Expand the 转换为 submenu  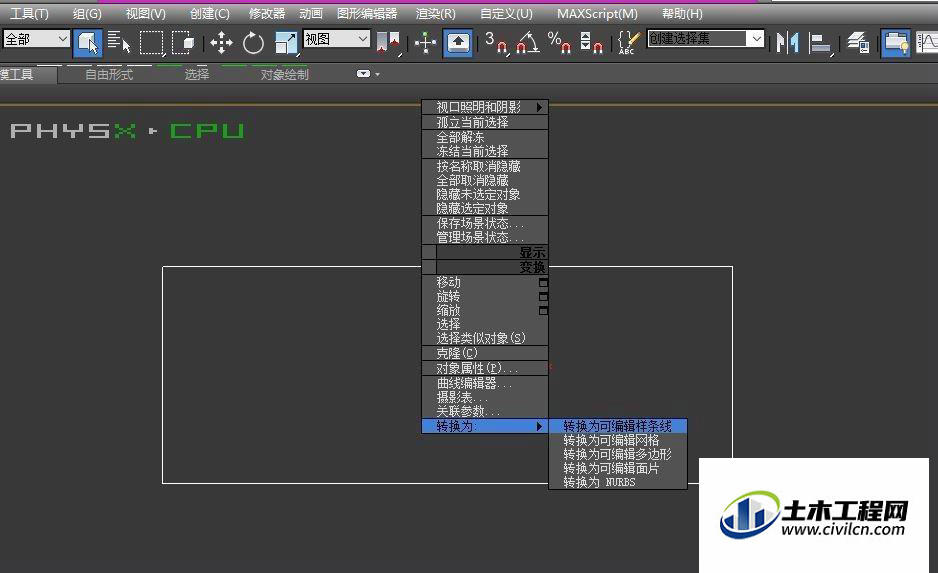point(485,426)
